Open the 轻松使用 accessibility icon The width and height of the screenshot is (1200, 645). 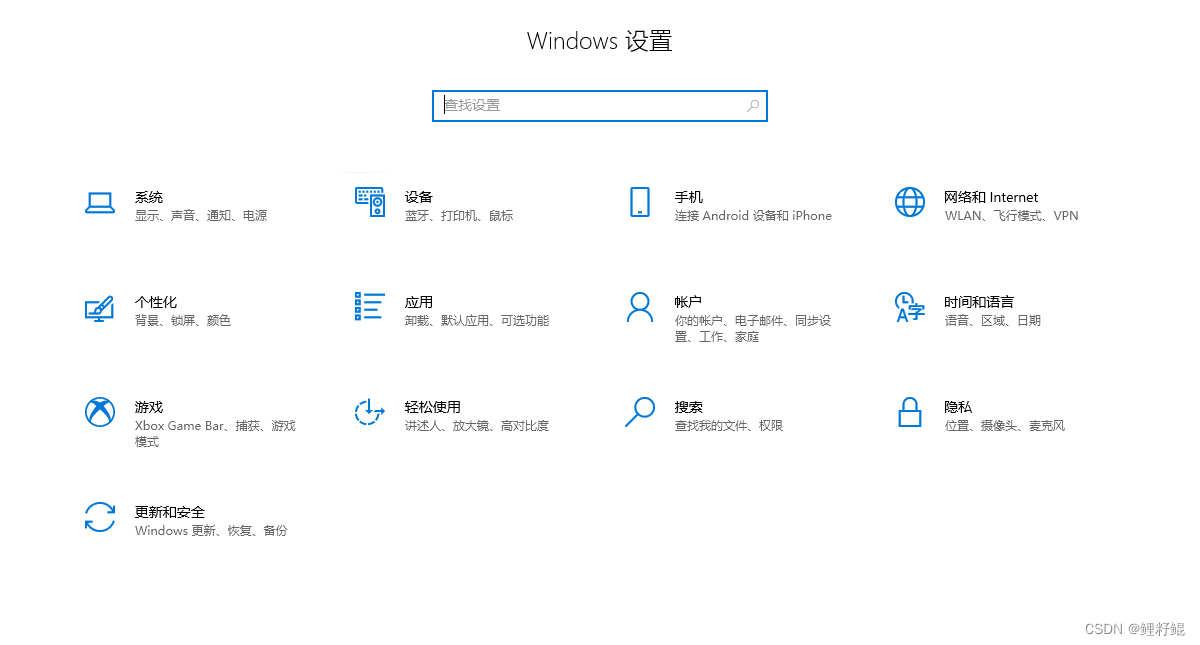click(370, 412)
